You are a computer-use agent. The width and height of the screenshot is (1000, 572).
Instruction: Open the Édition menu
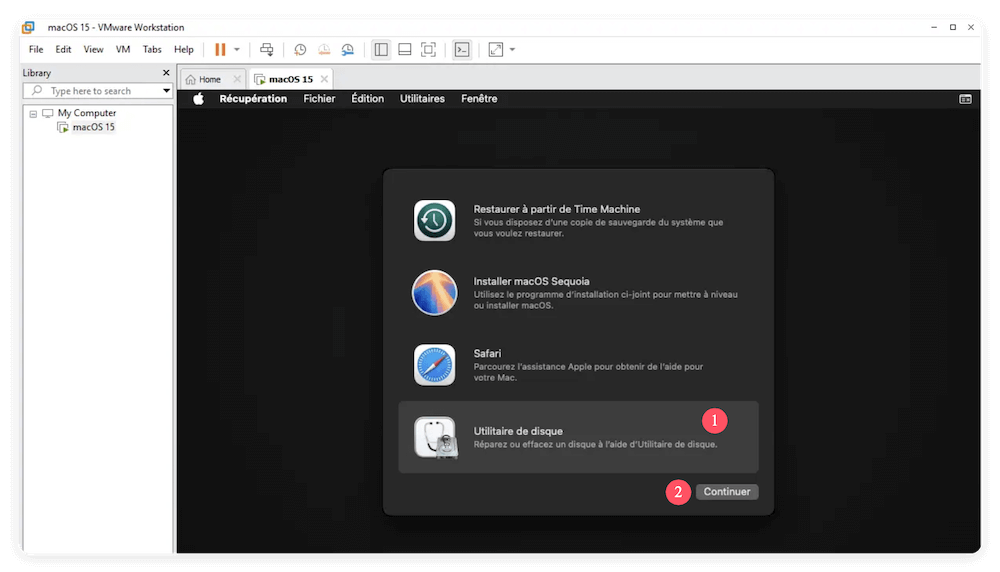pyautogui.click(x=367, y=99)
